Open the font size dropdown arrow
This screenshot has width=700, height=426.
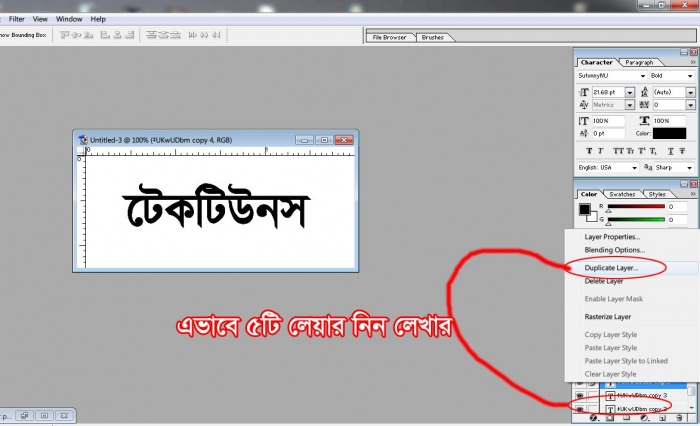[629, 92]
